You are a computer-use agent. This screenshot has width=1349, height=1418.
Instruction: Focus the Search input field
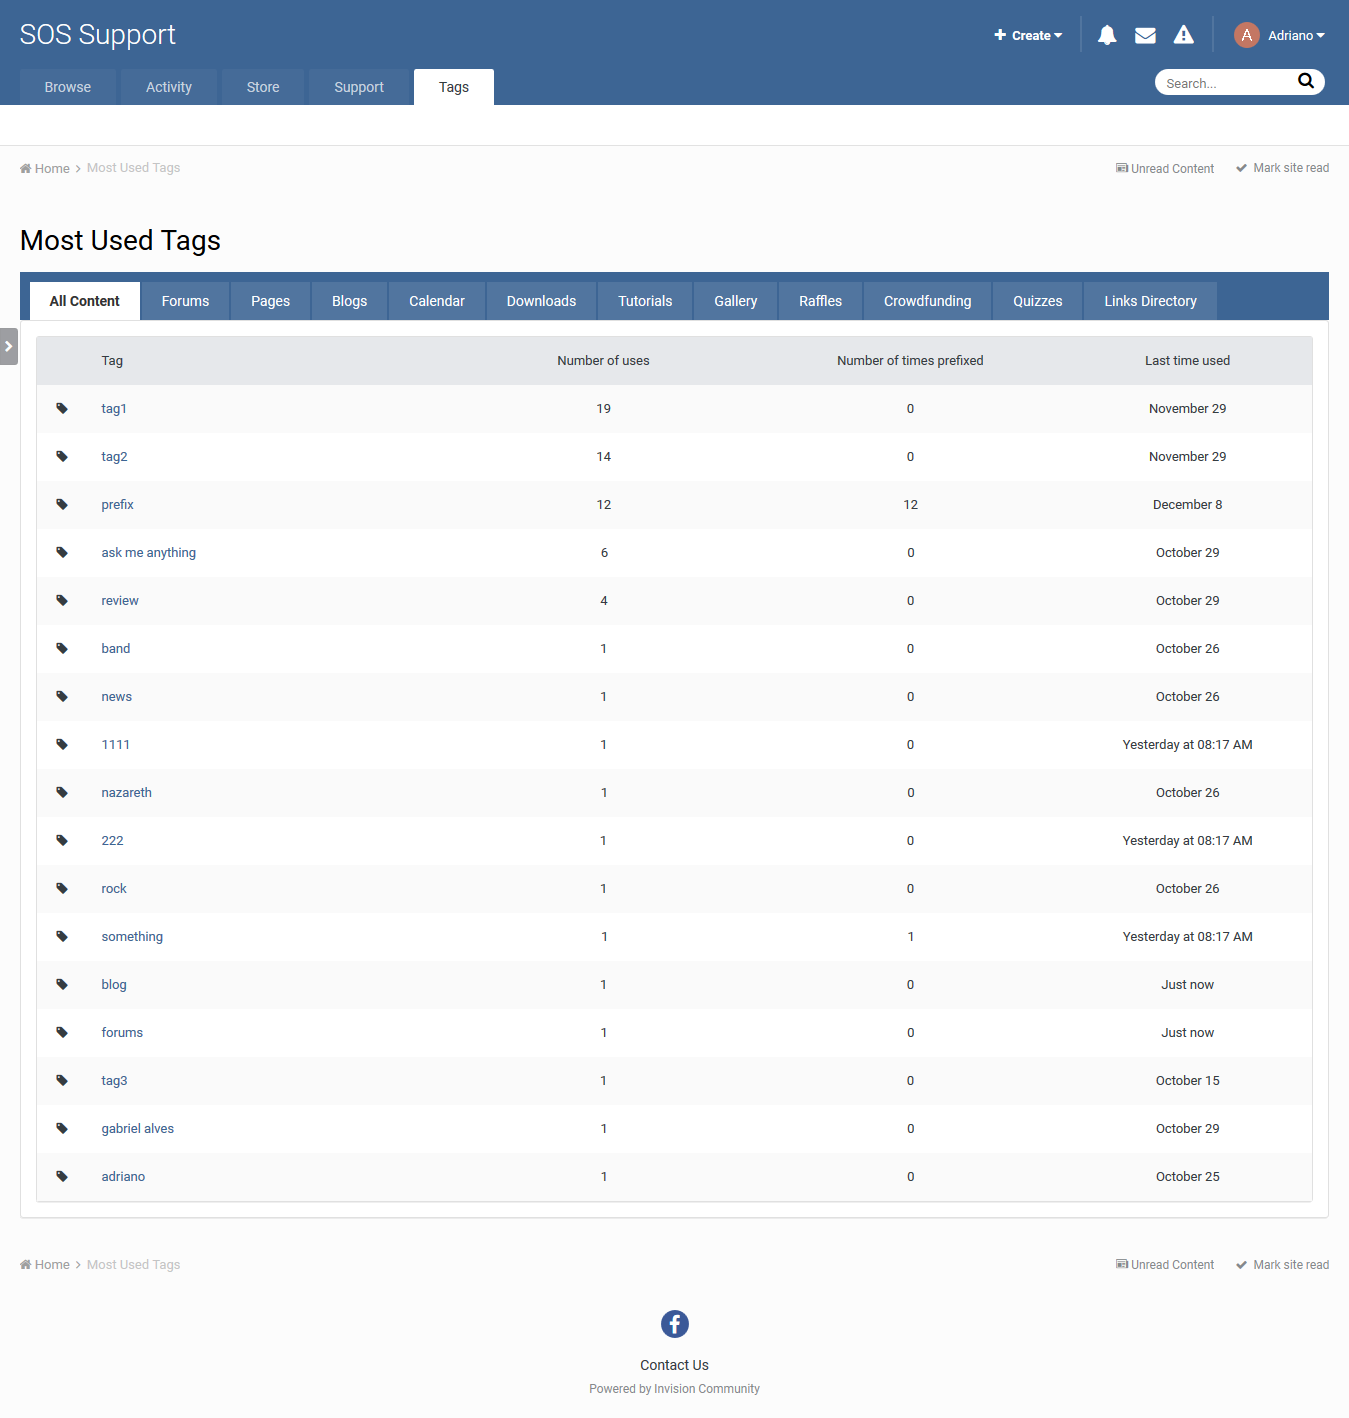[x=1226, y=83]
